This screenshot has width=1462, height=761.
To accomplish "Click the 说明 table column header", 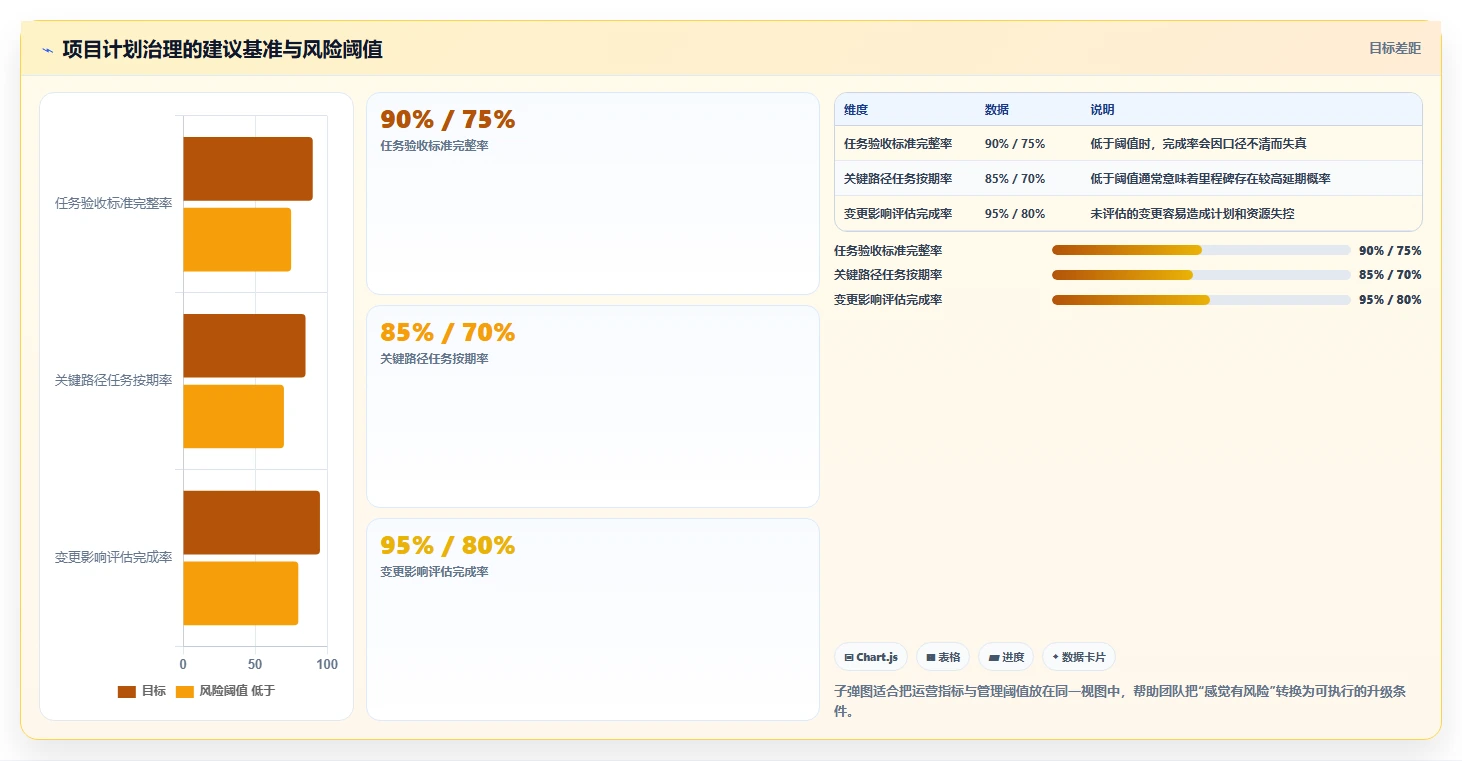I will pyautogui.click(x=1102, y=110).
